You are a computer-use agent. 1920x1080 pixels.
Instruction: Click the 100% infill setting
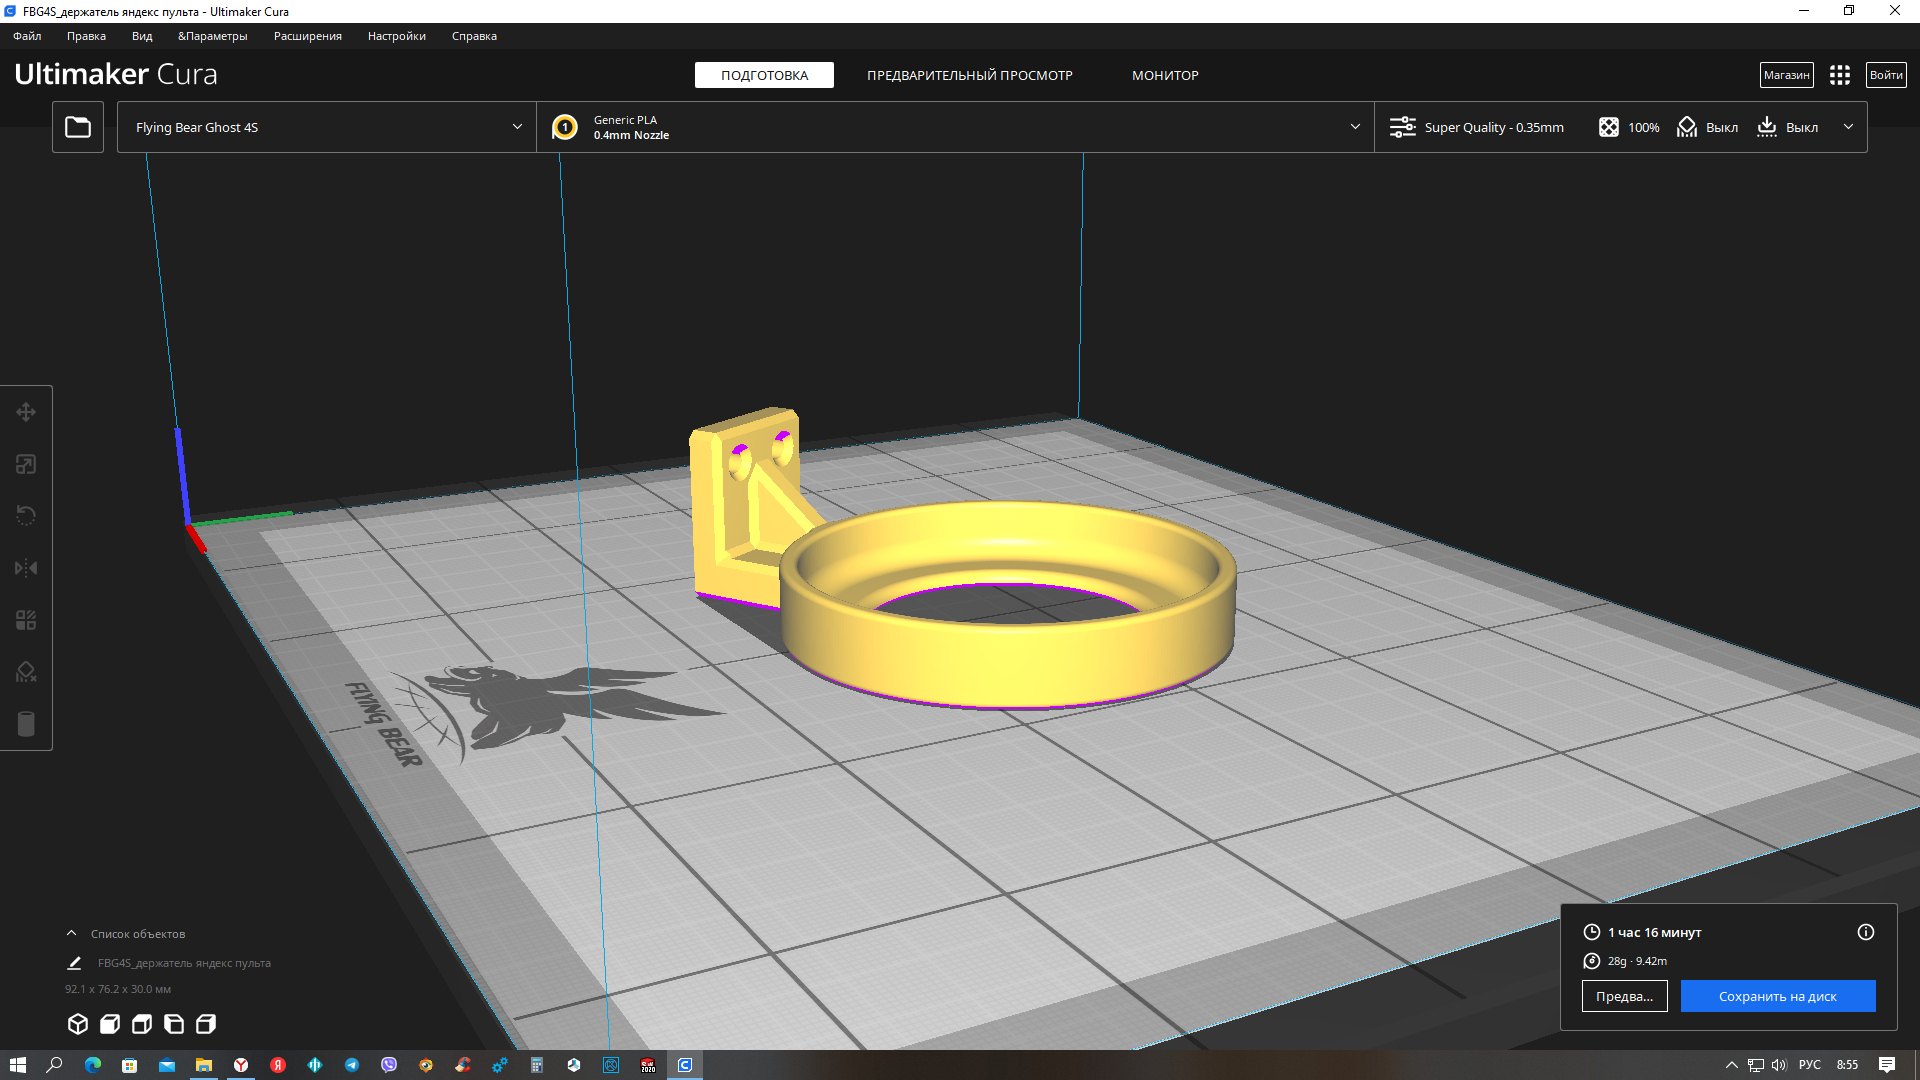tap(1629, 127)
